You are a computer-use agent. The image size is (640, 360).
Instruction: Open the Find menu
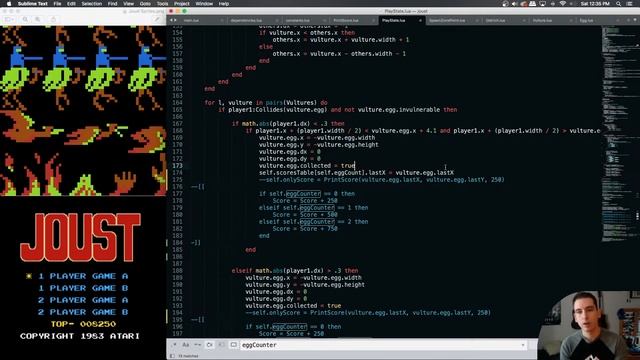pyautogui.click(x=112, y=4)
